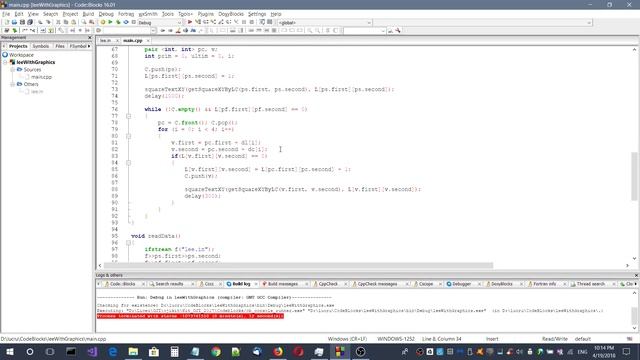Close the Management panel
Image resolution: width=640 pixels, height=360 pixels.
tap(90, 38)
